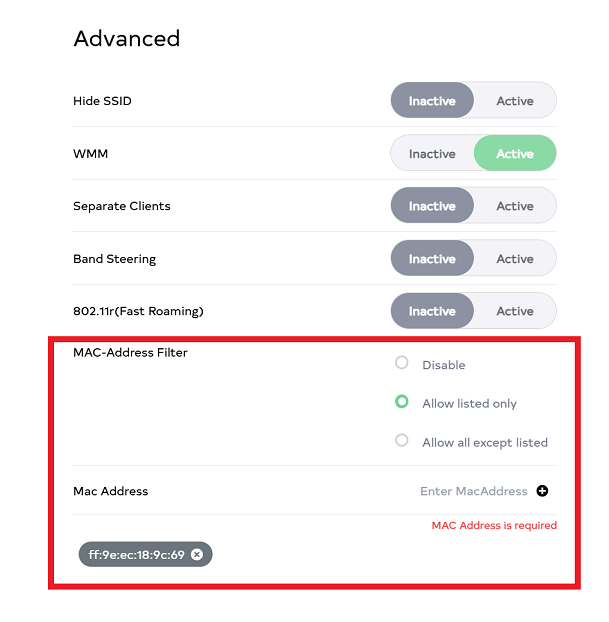This screenshot has height=622, width=609.
Task: Enable Band Steering with Active
Action: pos(515,259)
